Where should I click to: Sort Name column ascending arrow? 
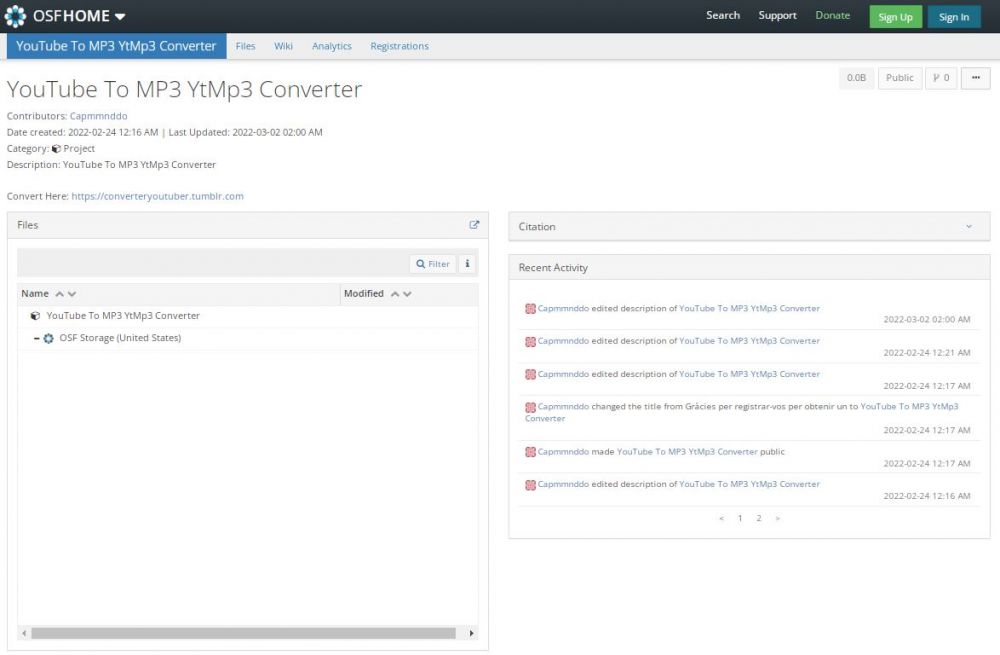59,294
